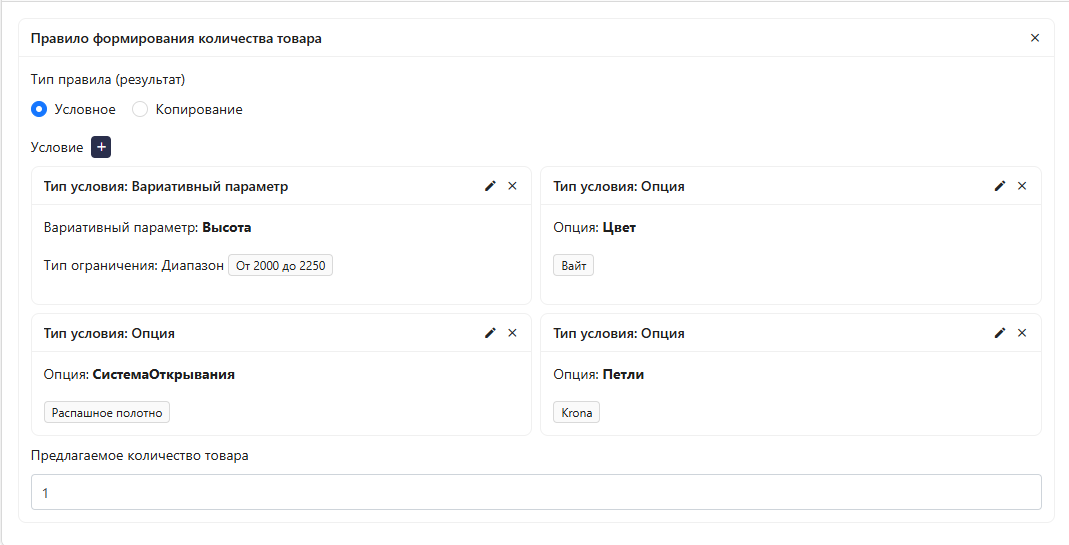Select the Распашное полотно tag

click(107, 413)
